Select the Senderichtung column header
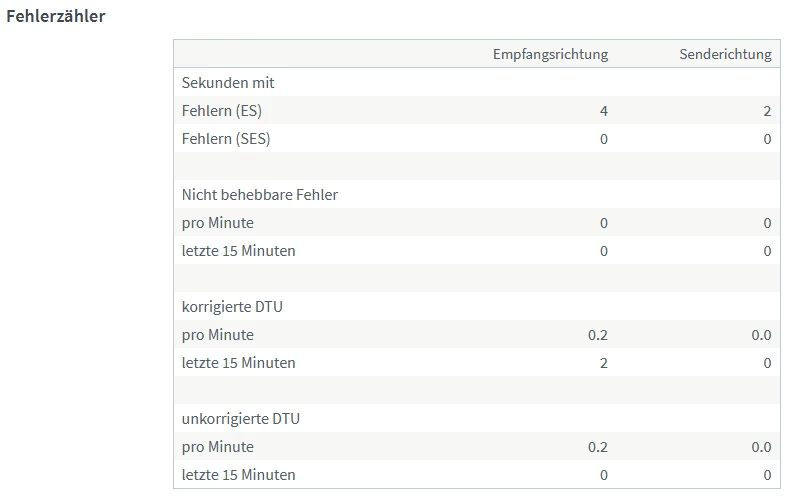Screen dimensions: 793x496 725,54
